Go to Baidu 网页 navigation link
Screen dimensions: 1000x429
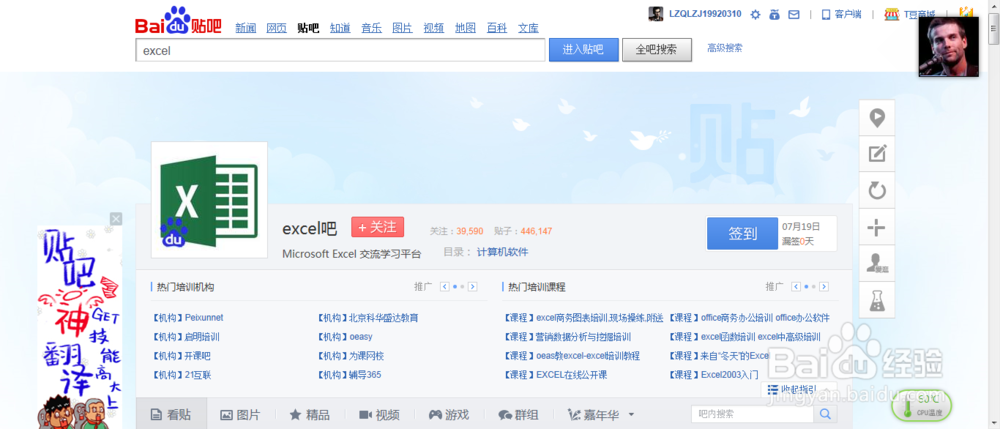pos(276,28)
